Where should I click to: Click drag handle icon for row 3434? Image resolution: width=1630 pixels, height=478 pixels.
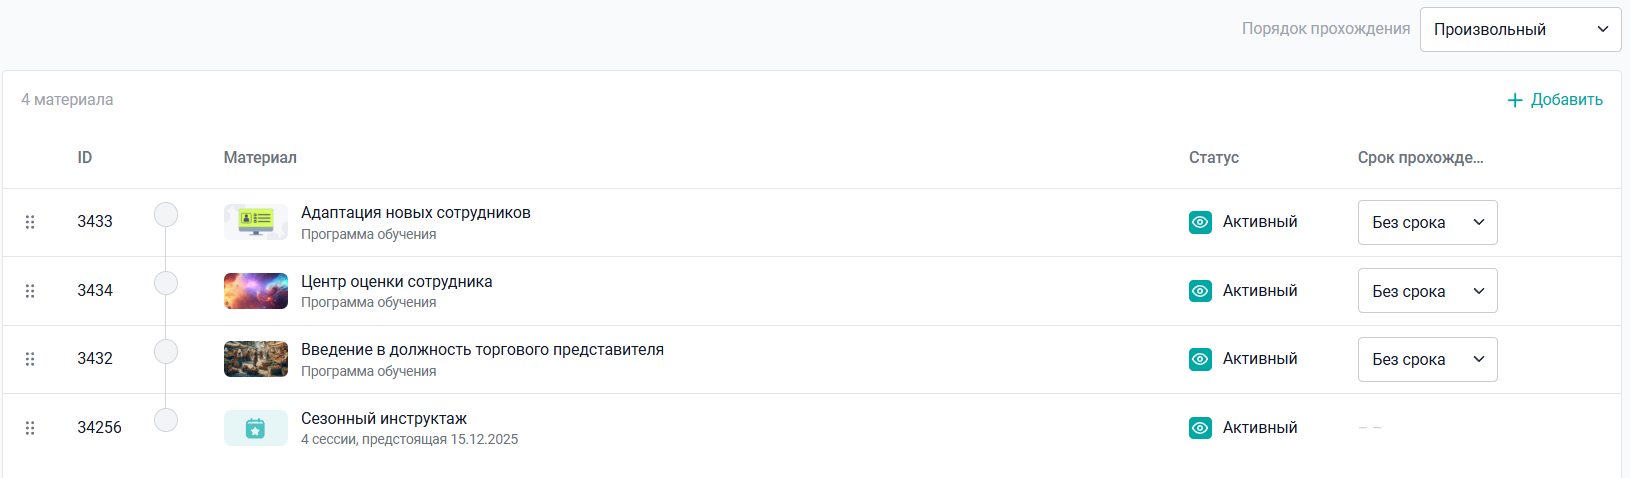point(30,291)
